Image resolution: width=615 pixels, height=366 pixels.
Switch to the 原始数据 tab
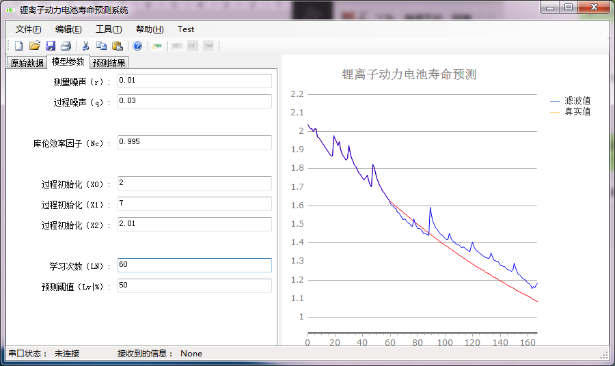pyautogui.click(x=27, y=63)
